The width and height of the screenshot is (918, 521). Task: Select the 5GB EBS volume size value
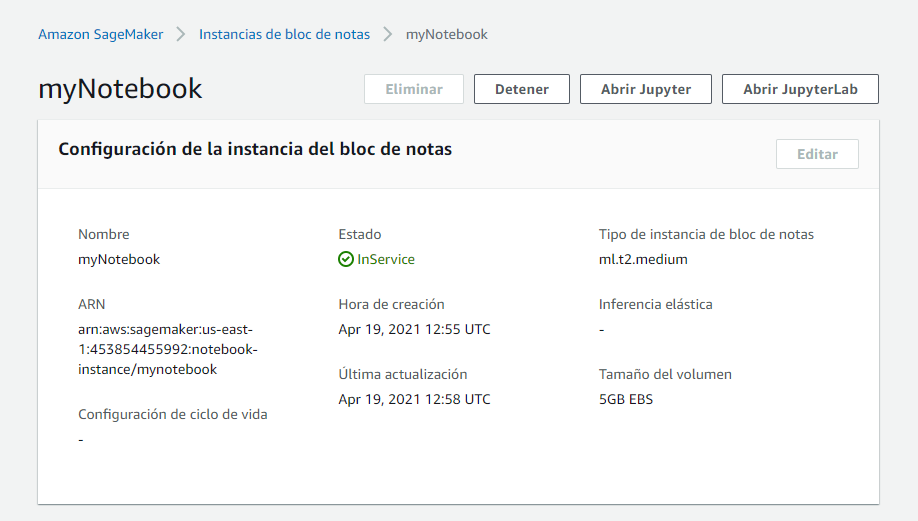coord(625,399)
